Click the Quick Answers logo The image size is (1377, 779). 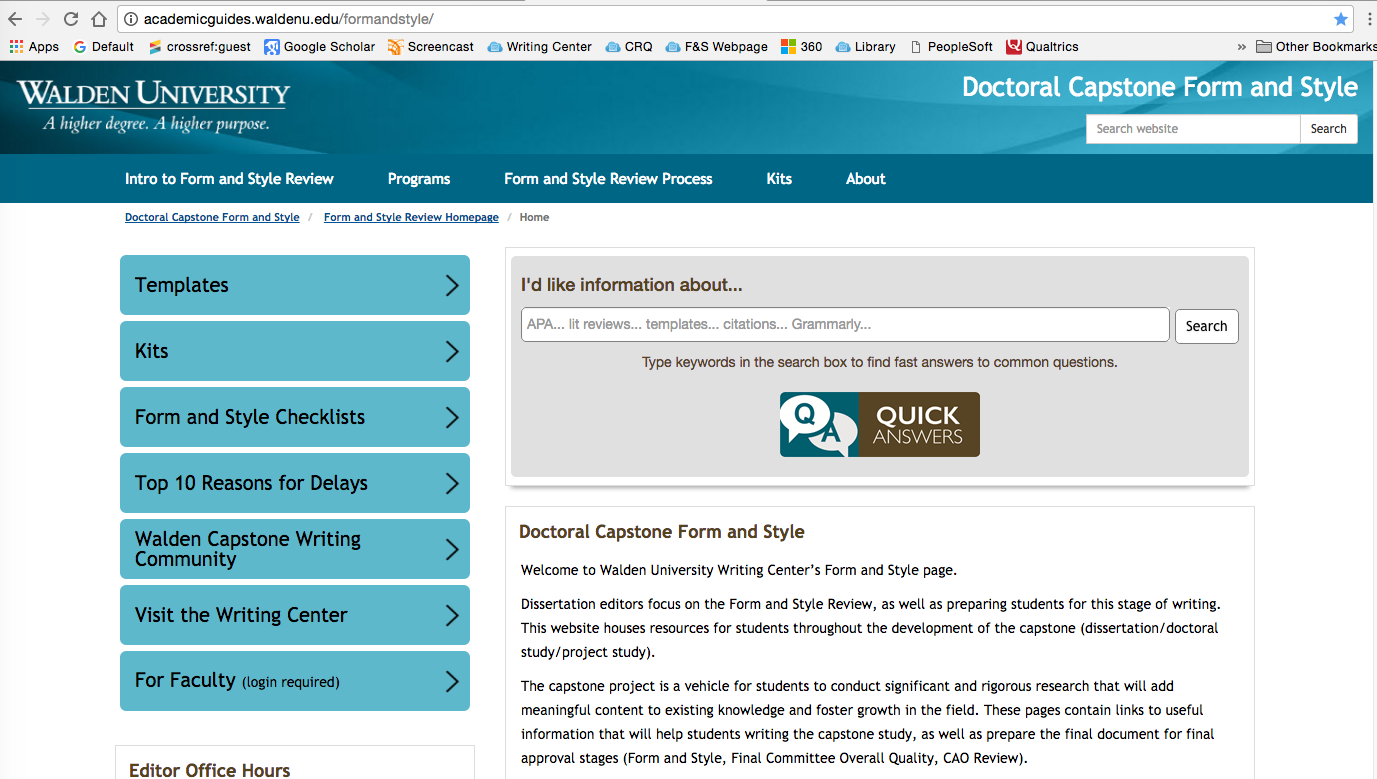(x=879, y=424)
